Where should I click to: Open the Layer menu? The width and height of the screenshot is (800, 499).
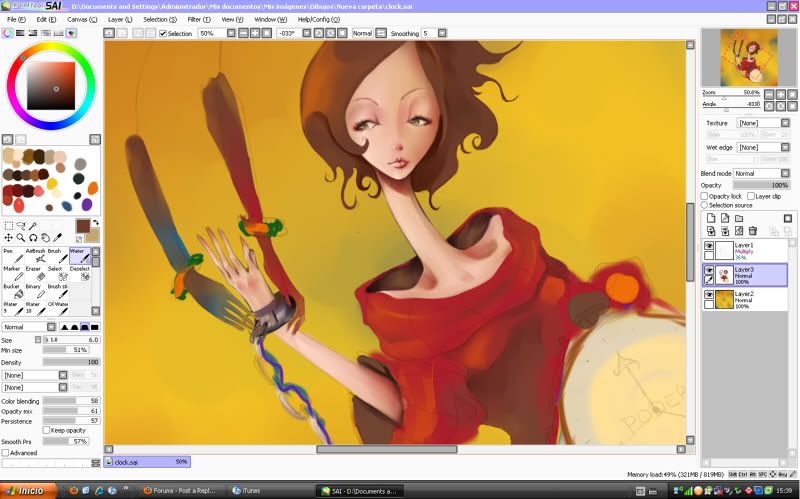pos(120,19)
